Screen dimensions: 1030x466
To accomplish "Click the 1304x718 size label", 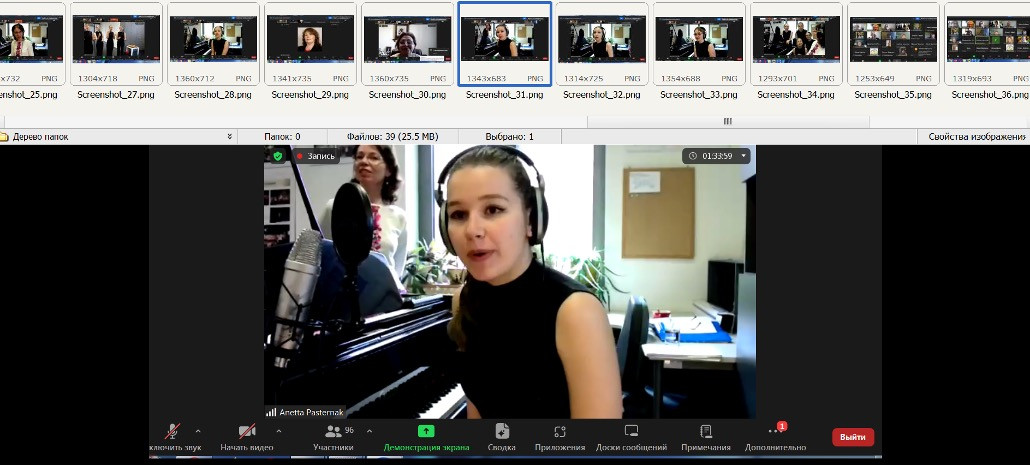I will pos(97,78).
